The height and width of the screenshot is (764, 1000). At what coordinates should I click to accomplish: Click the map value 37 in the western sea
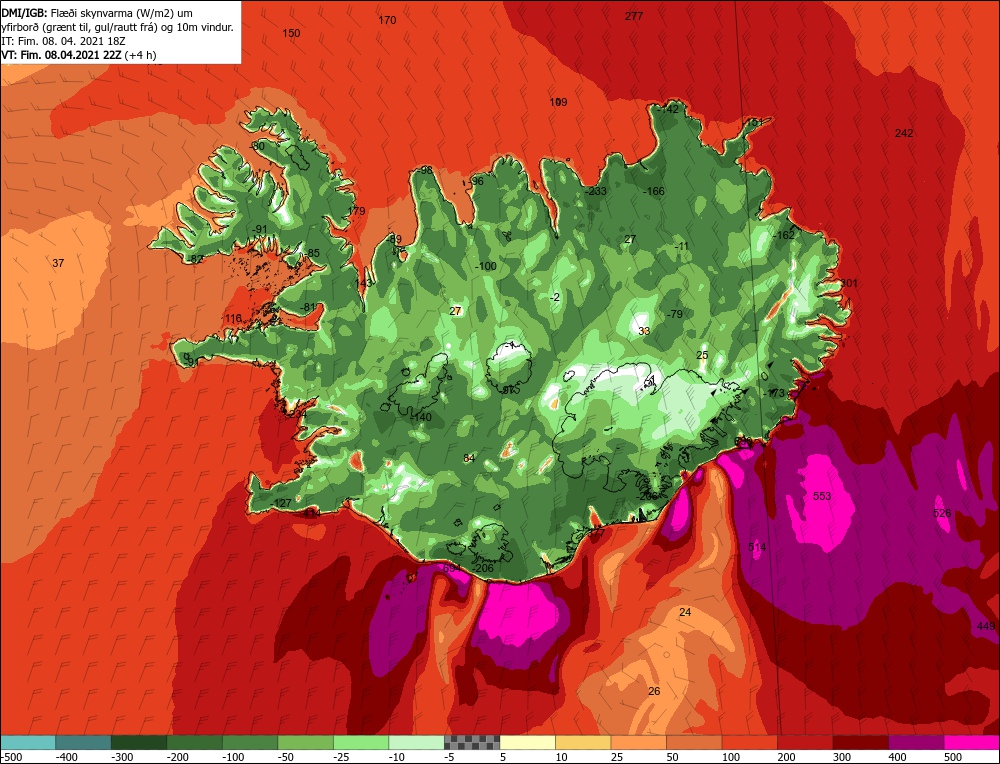click(58, 263)
